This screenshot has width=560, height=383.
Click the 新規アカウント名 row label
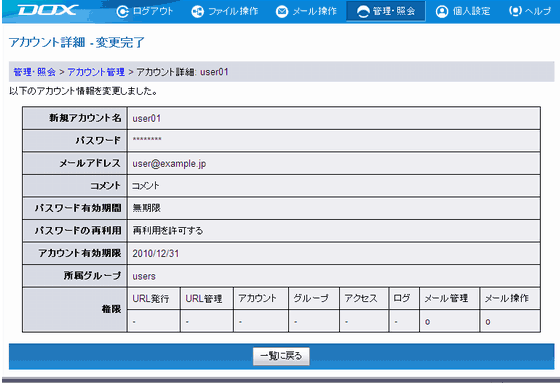point(85,118)
